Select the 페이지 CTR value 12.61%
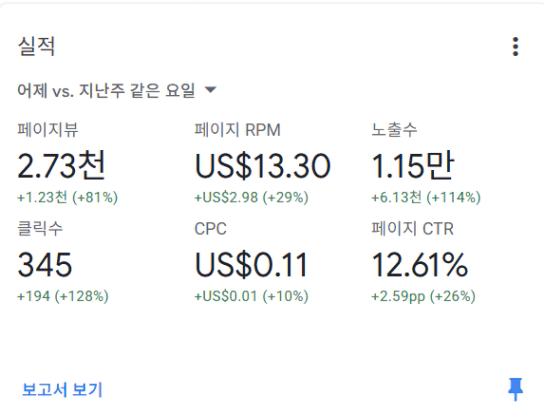 click(420, 265)
